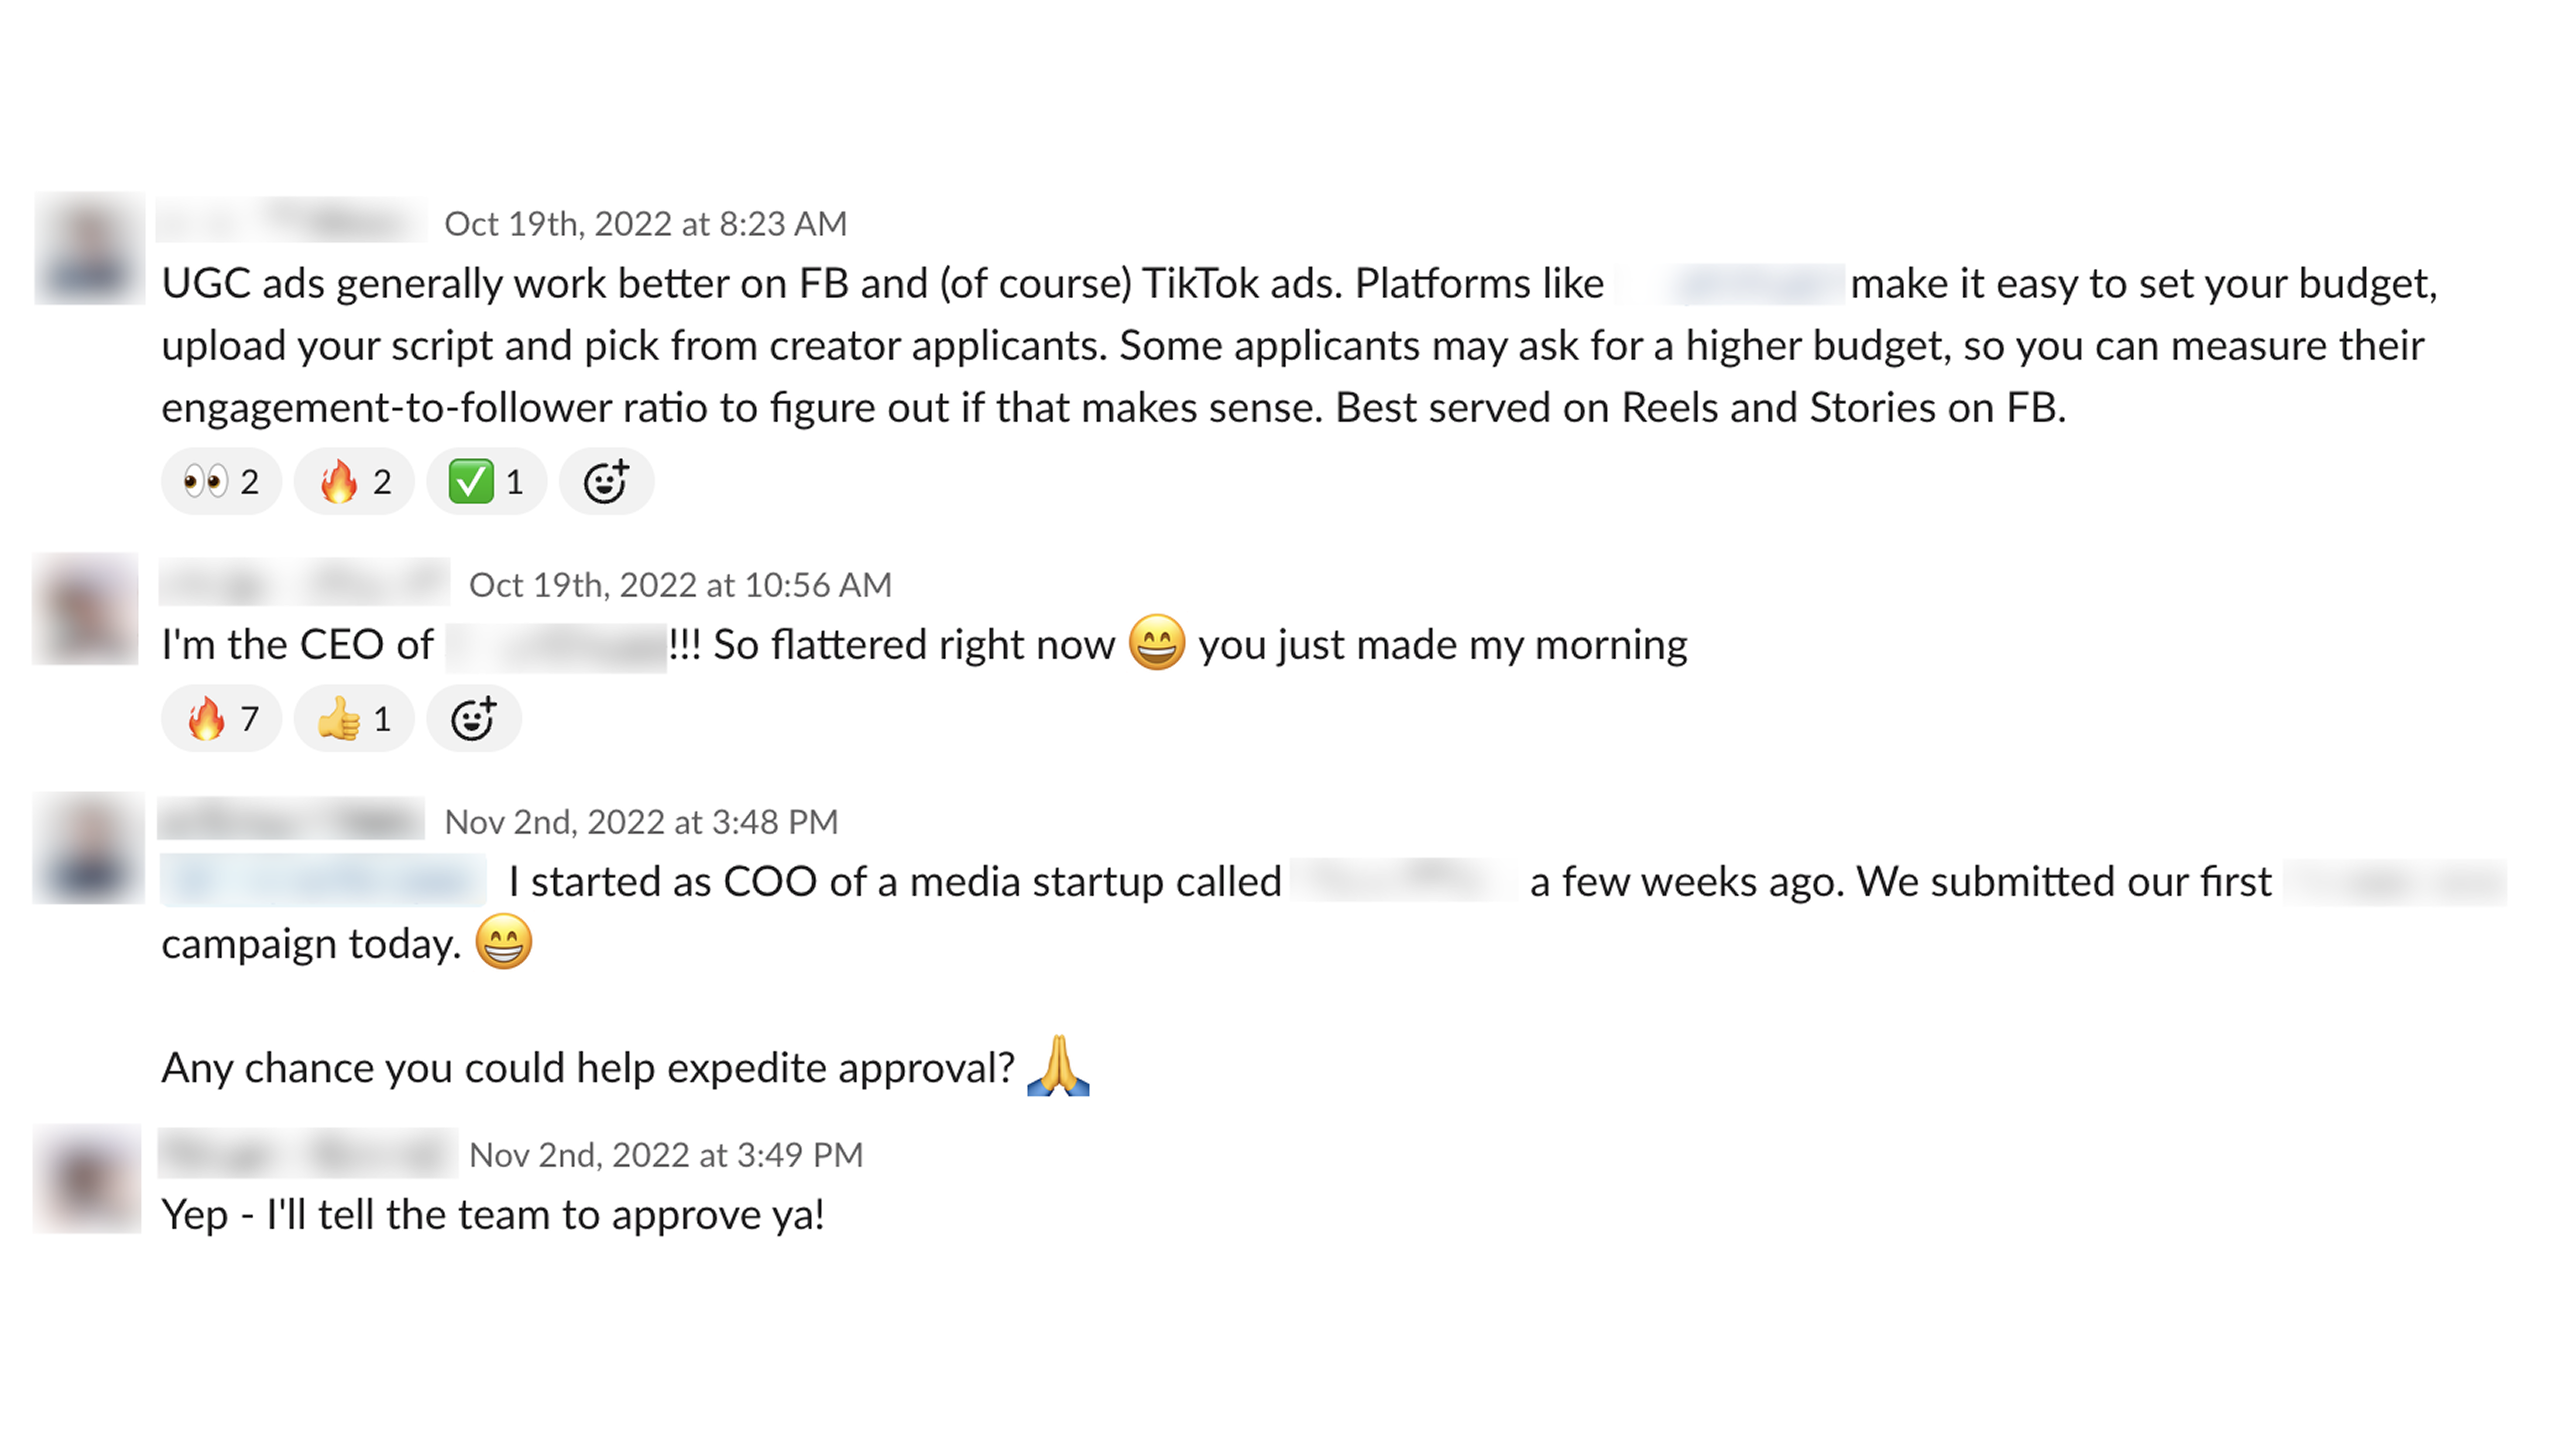
Task: Open the avatar of the 10:56 AM message
Action: pyautogui.click(x=86, y=609)
